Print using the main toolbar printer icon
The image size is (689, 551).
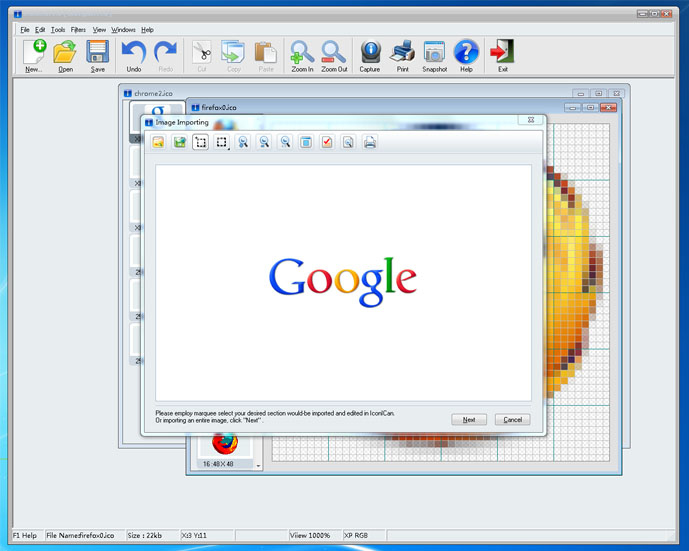(x=402, y=55)
